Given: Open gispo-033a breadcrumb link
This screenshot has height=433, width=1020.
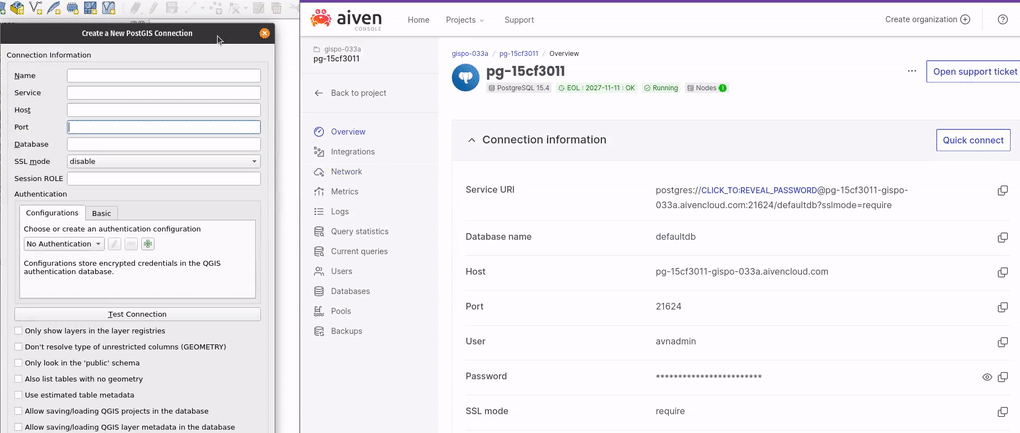Looking at the screenshot, I should [x=470, y=53].
